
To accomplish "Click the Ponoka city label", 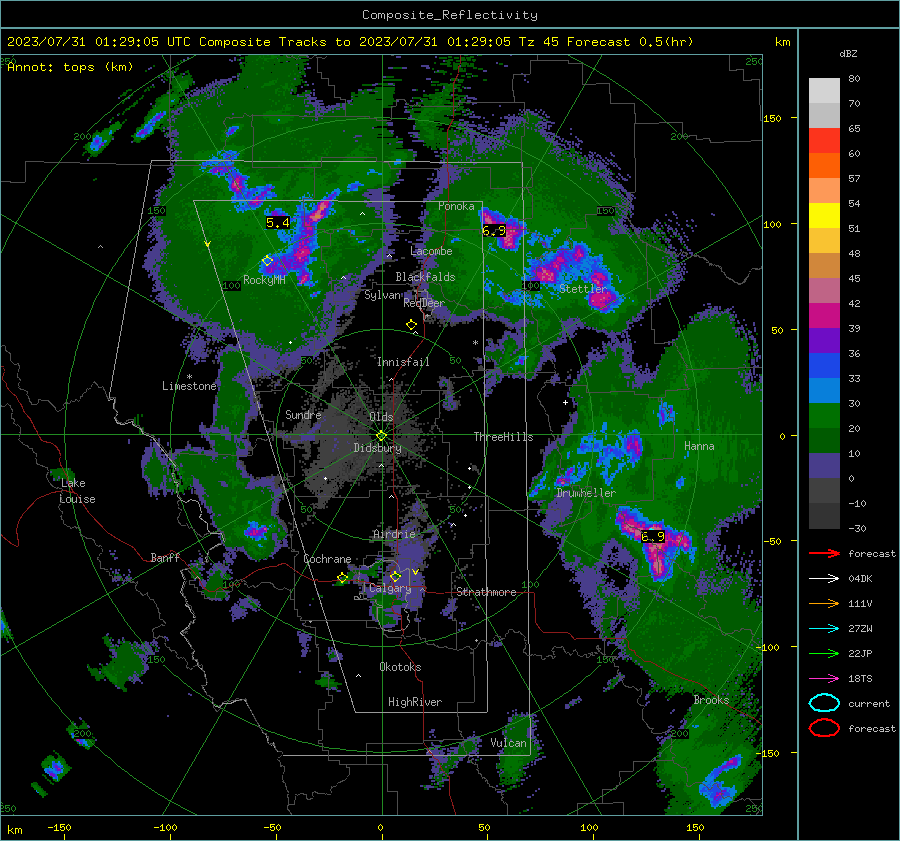I will pos(456,207).
